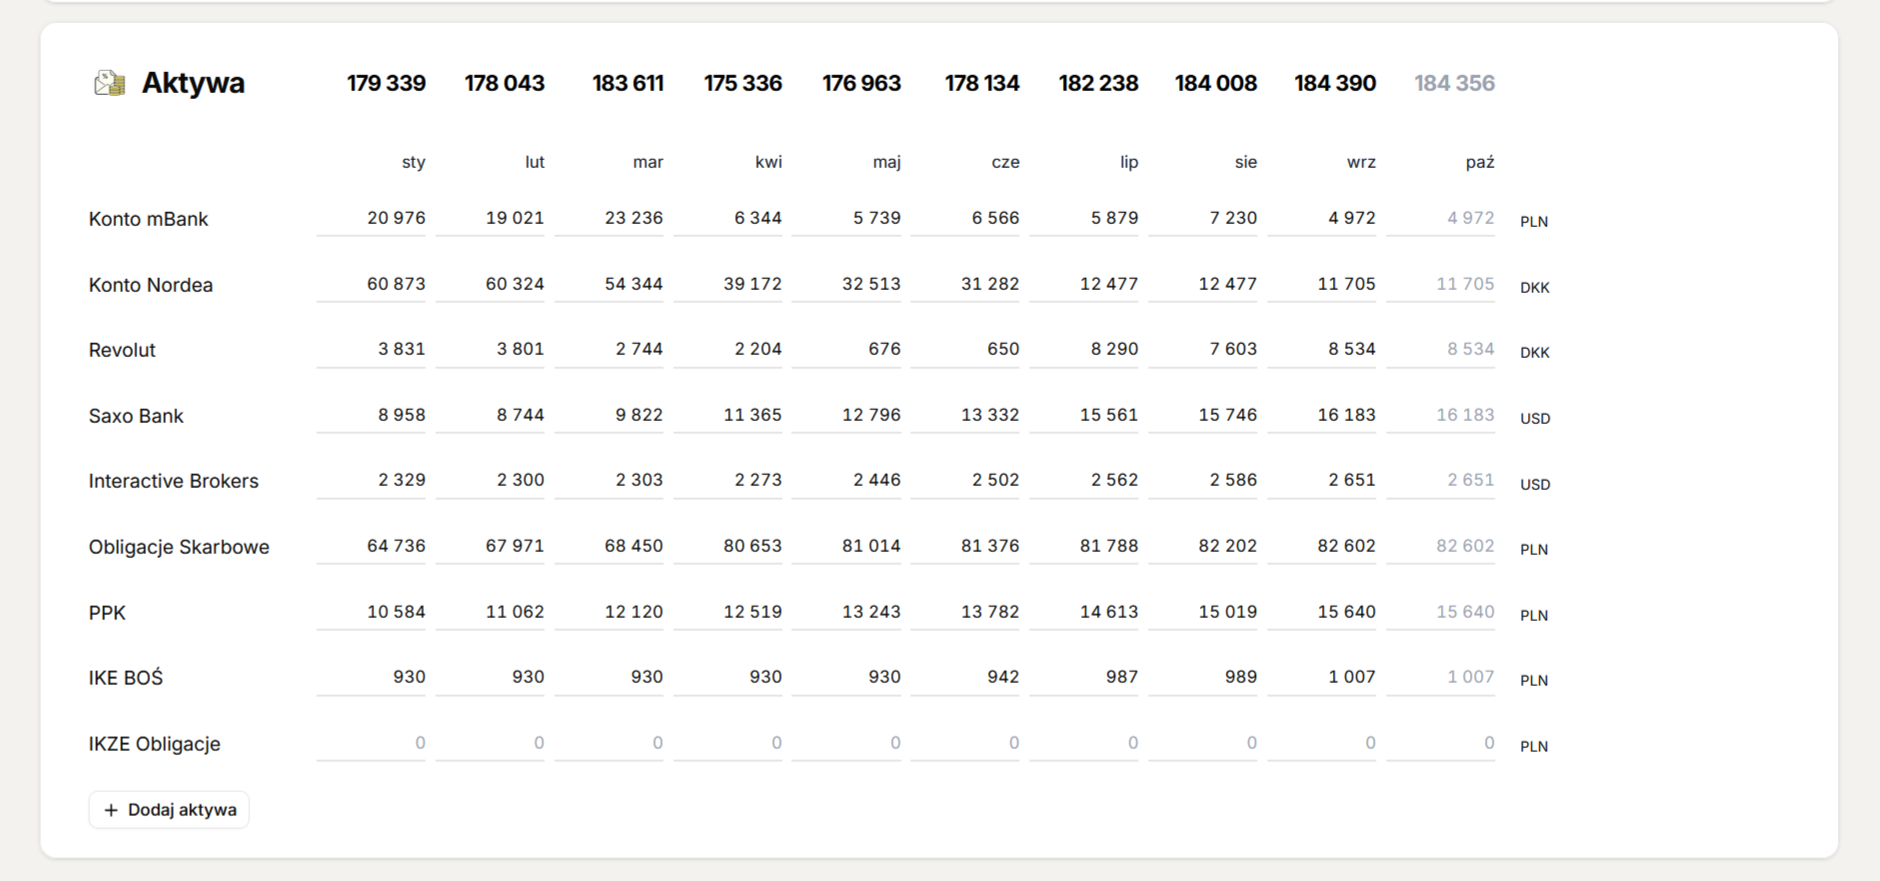Focus Interactive Brokers field for wrz
The image size is (1880, 881).
1321,480
